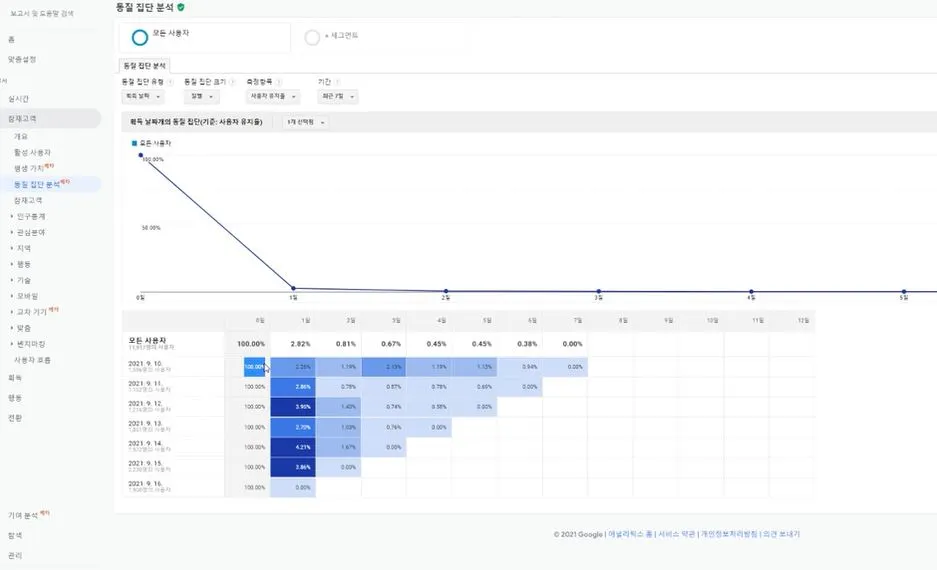Open the 1개 선택됨 cohort selection dropdown

[x=305, y=122]
